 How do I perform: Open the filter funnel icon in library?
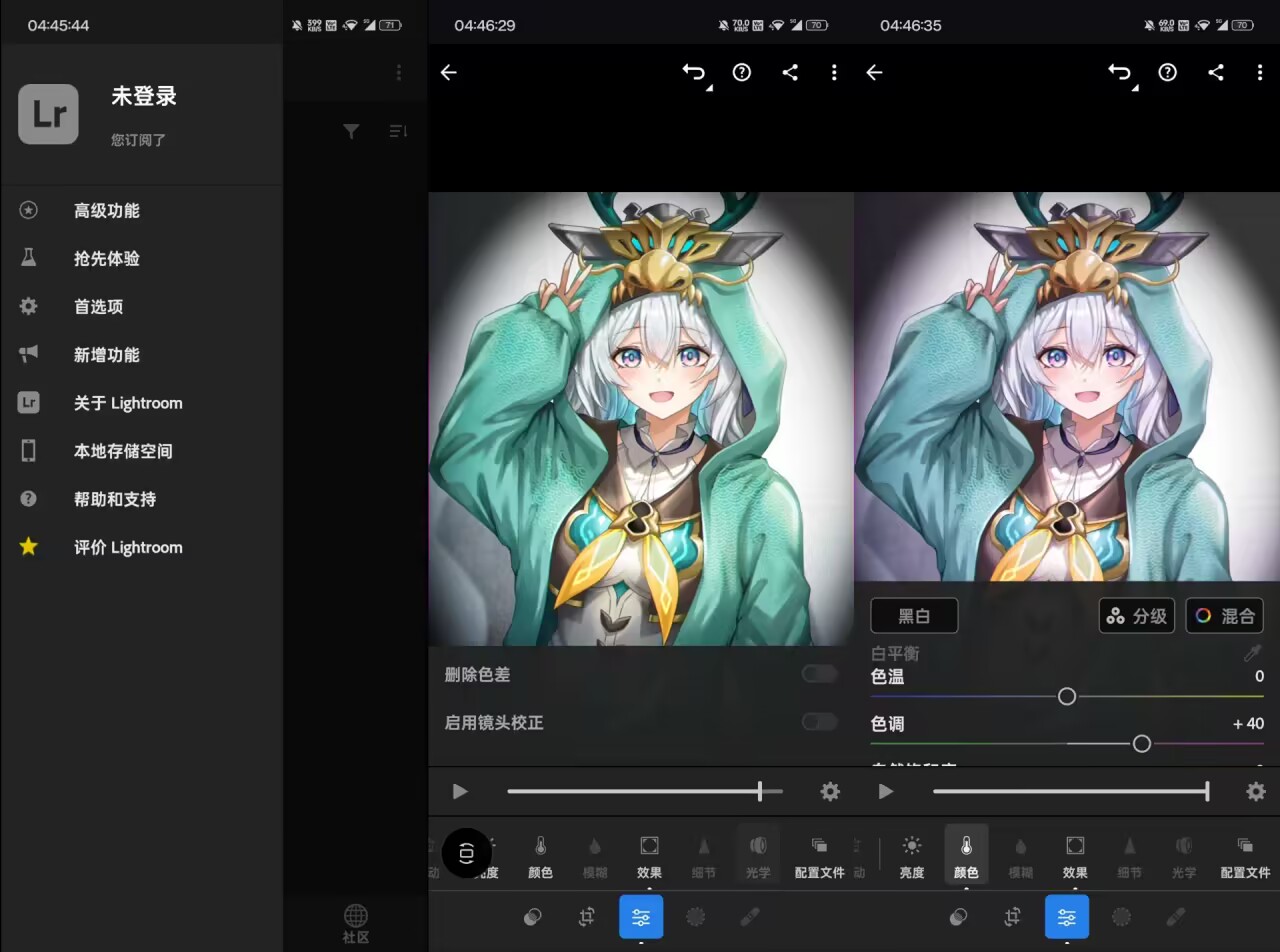click(x=351, y=131)
